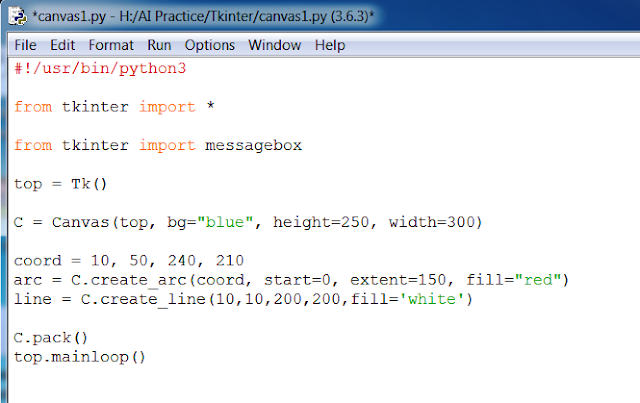Open the Format menu
The width and height of the screenshot is (640, 403).
coord(111,45)
